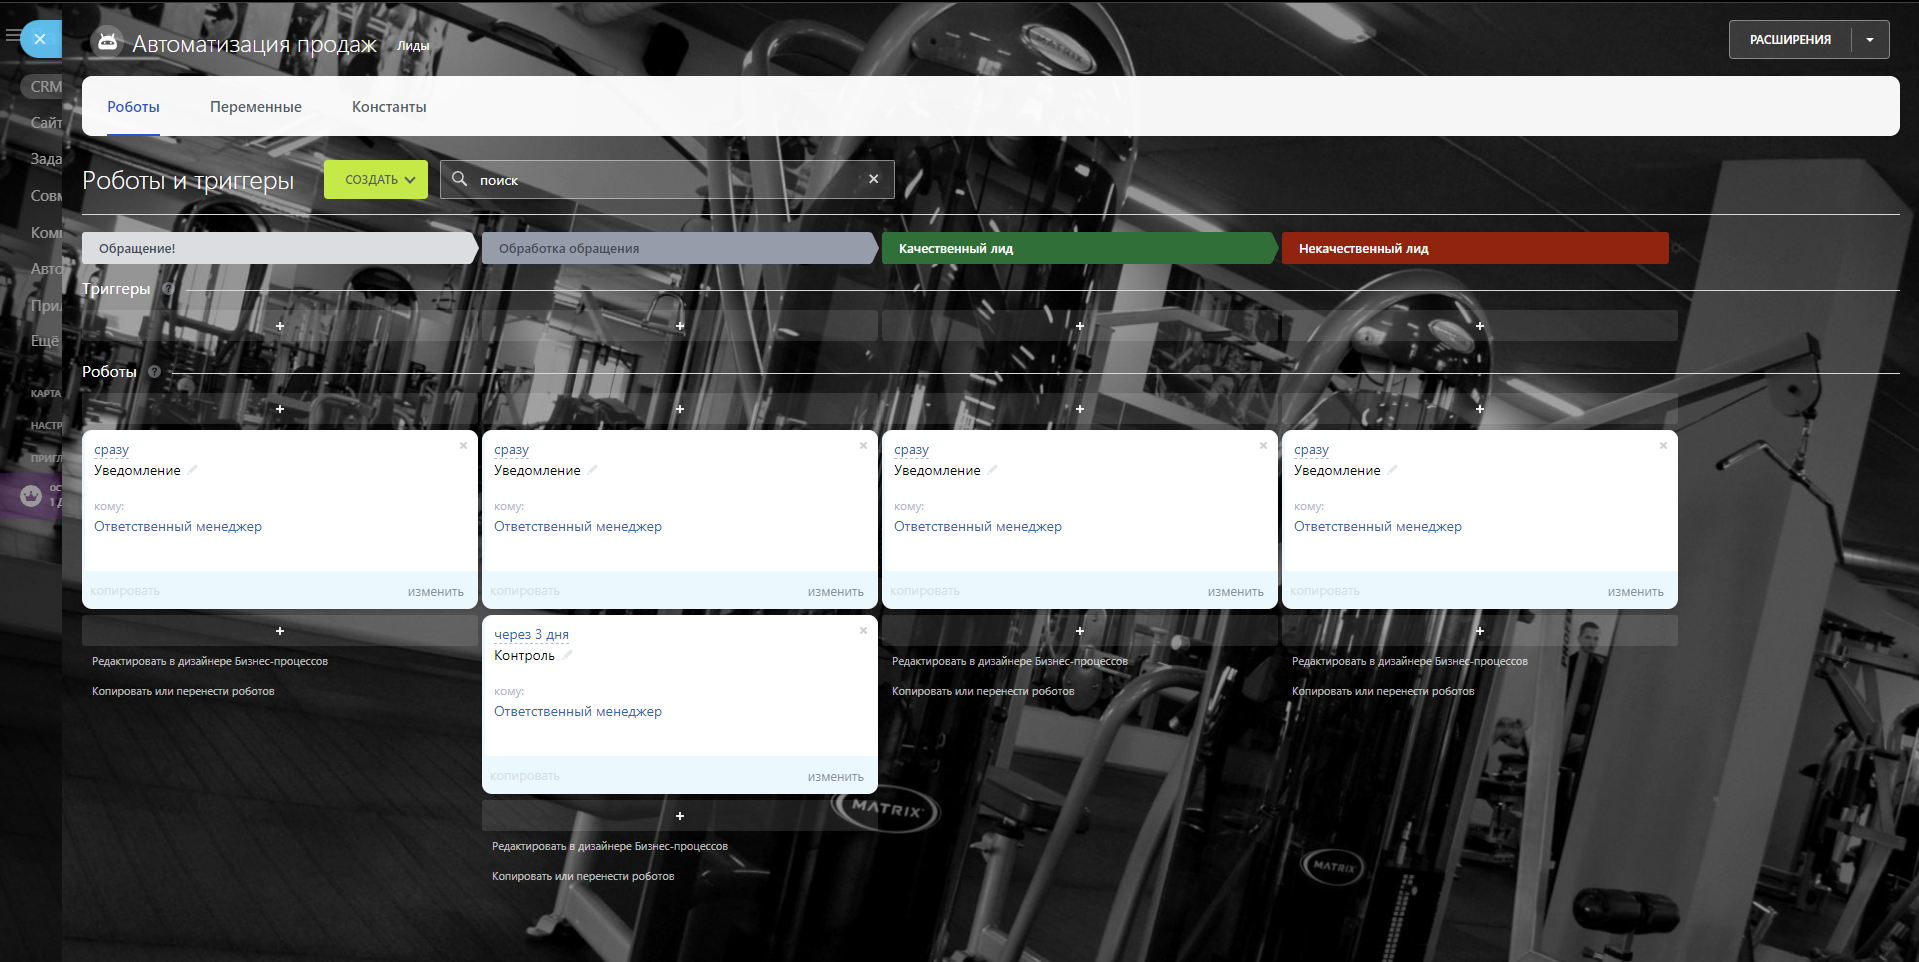Change сразу delay in Обработка обращения robot
1919x962 pixels.
tap(511, 450)
